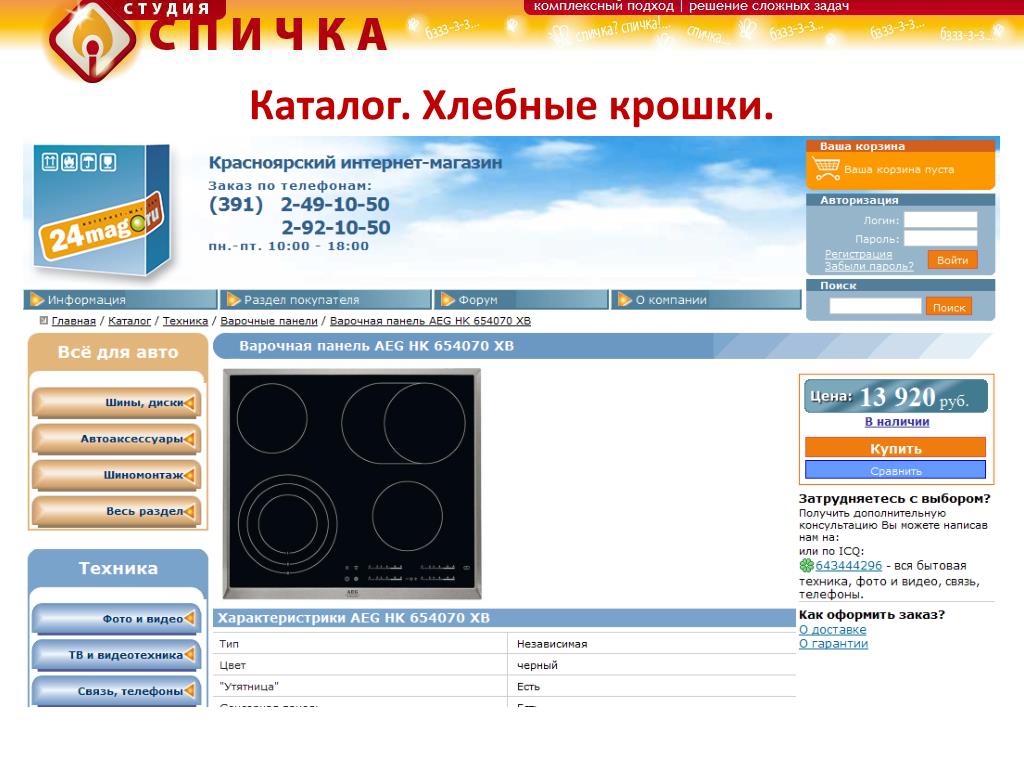Open Шины, диски category
The image size is (1024, 768).
point(116,403)
